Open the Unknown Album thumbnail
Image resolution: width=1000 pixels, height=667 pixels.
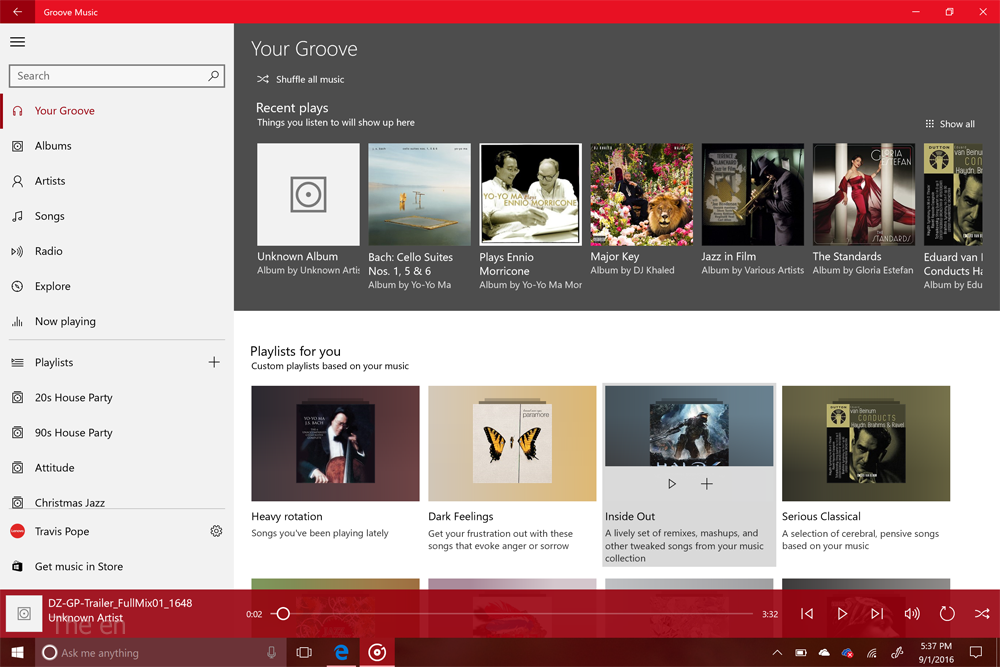coord(308,194)
